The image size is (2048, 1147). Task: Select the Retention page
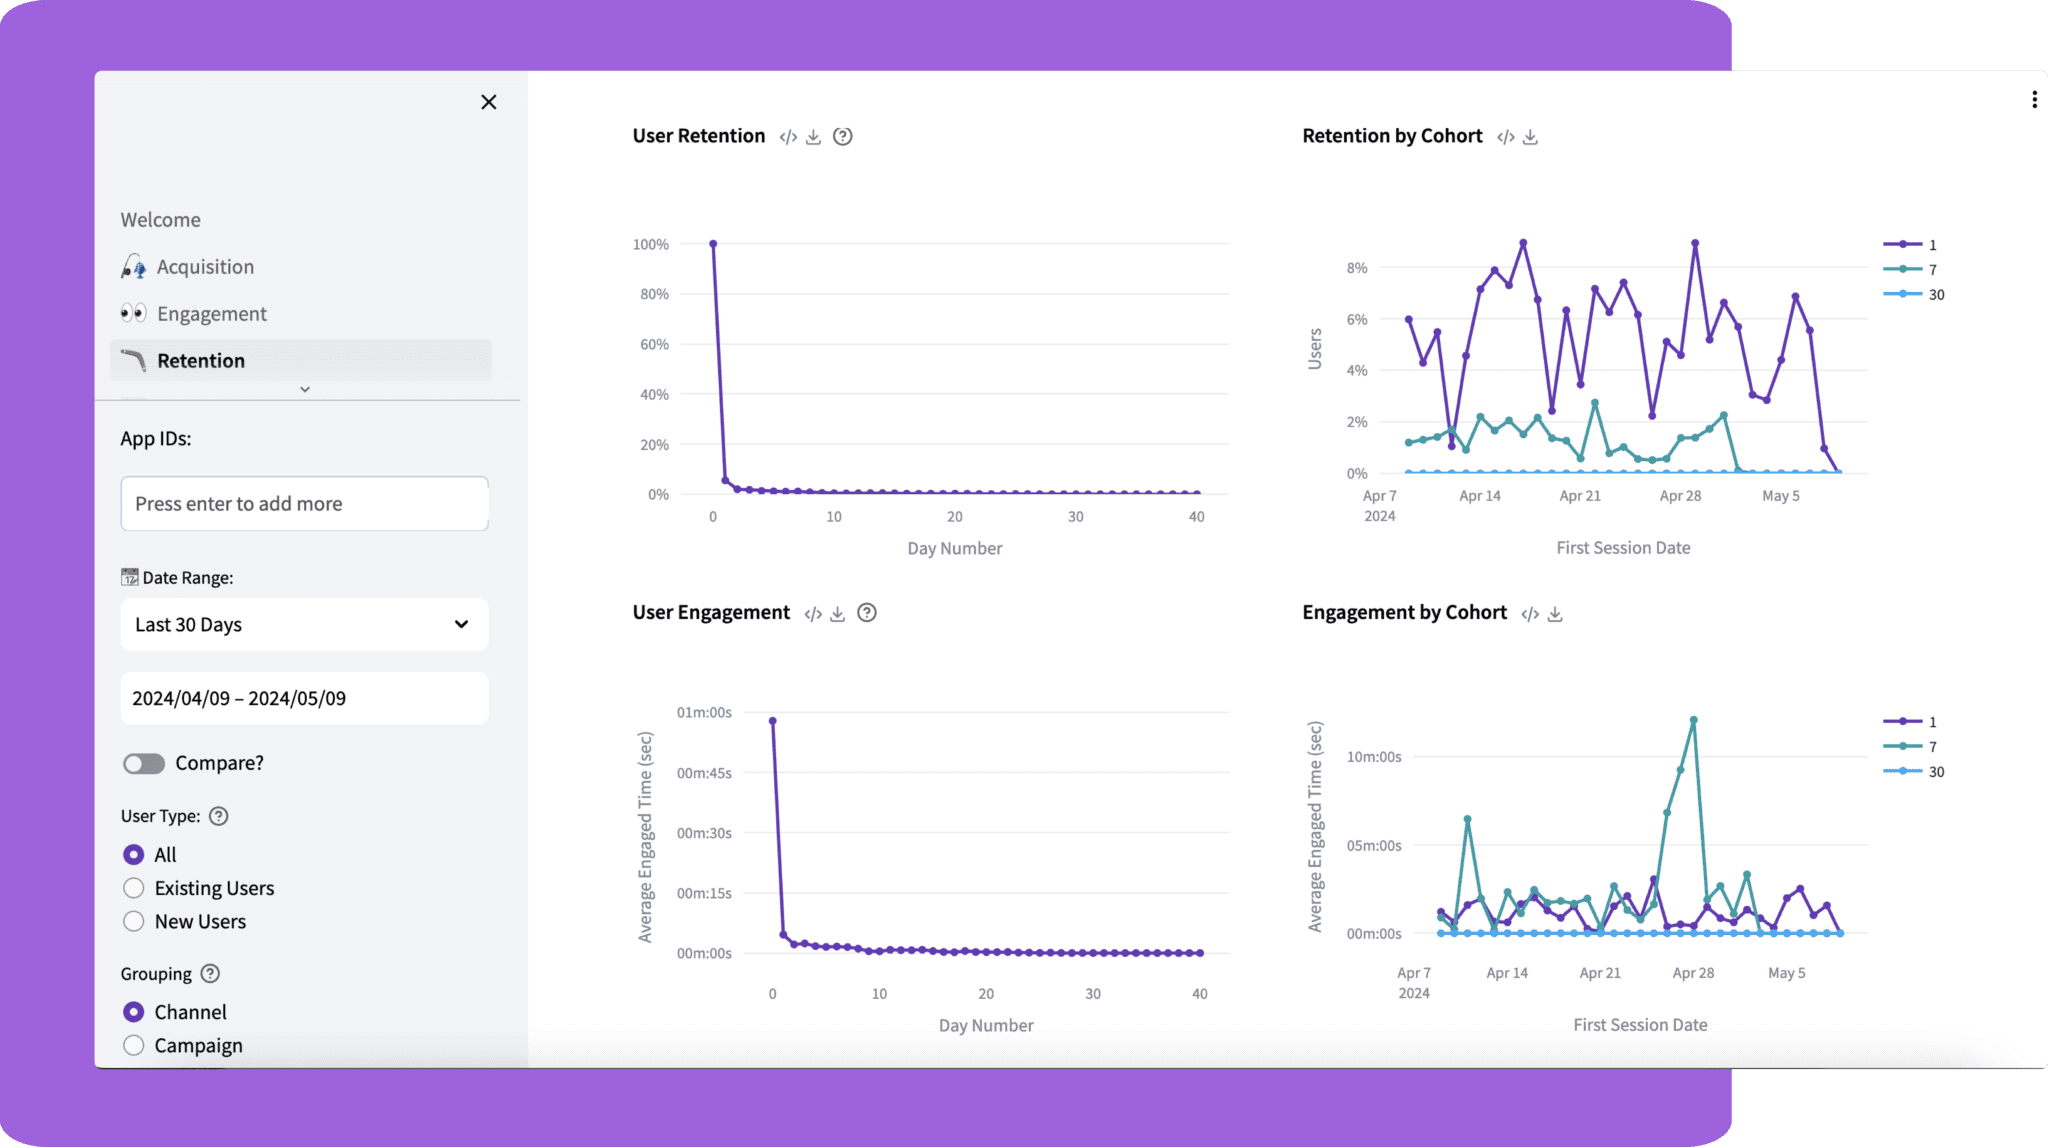point(300,361)
